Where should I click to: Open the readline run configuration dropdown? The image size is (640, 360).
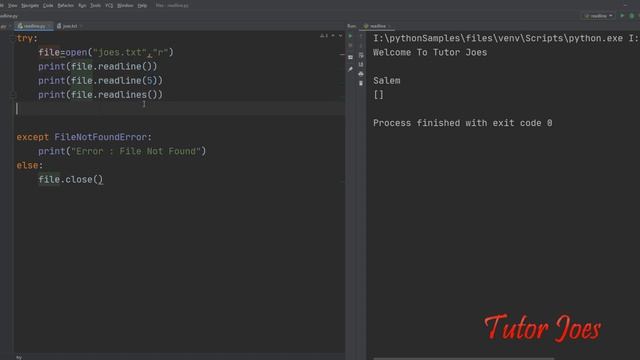click(598, 16)
